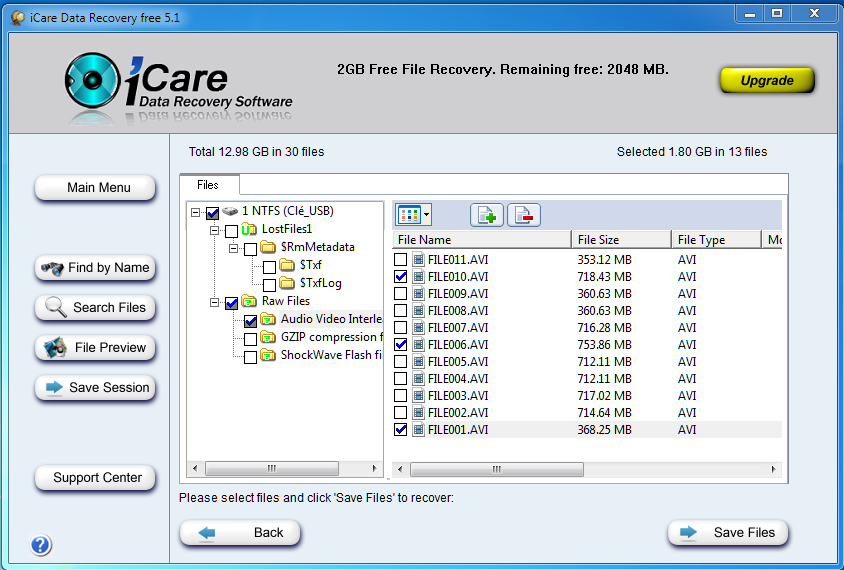Click tree panel scroll right arrow
Viewport: 844px width, 570px height.
coord(375,468)
